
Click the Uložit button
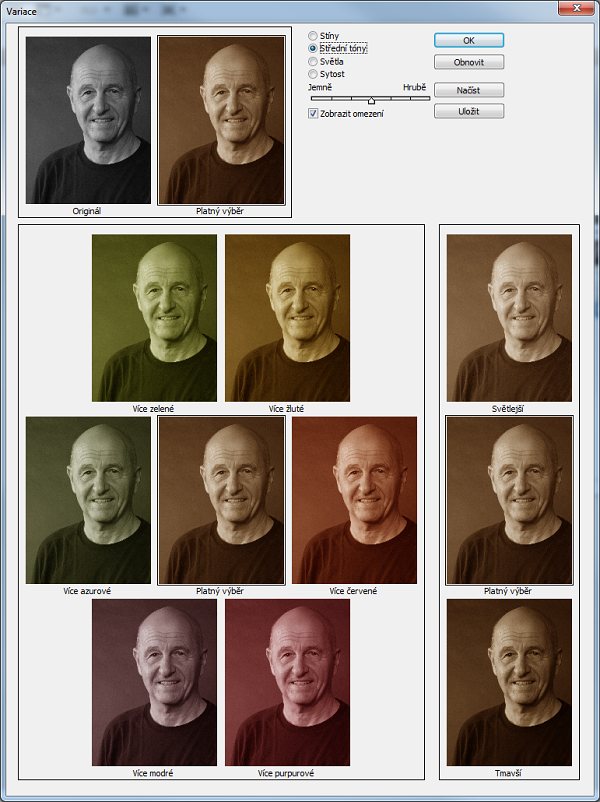468,111
